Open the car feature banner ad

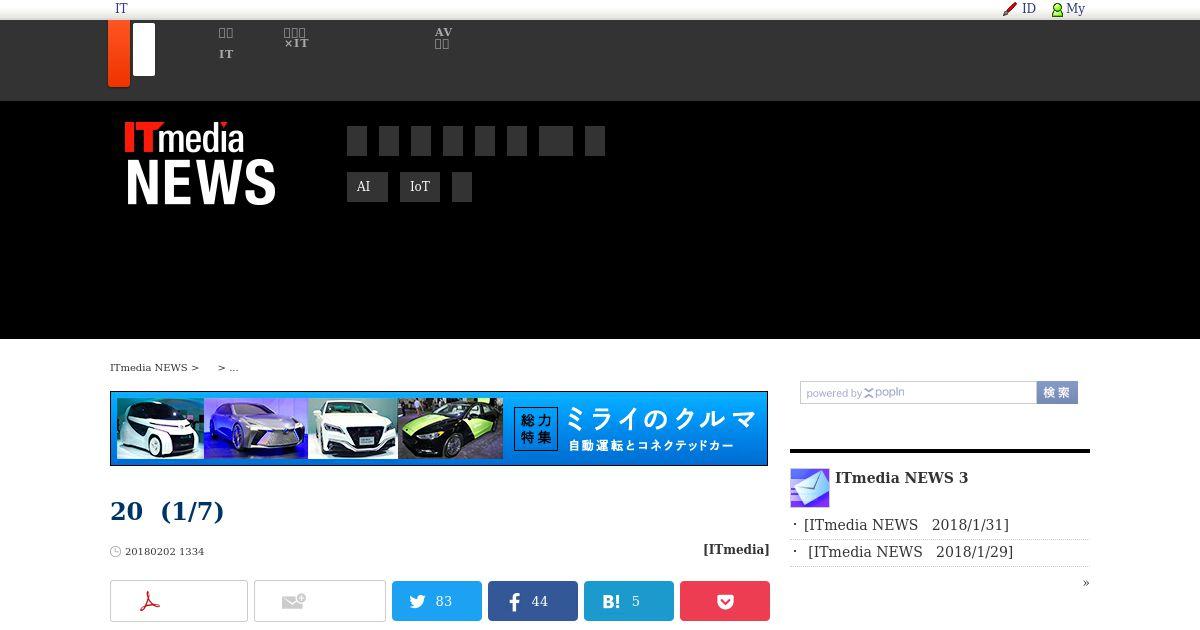tap(439, 428)
